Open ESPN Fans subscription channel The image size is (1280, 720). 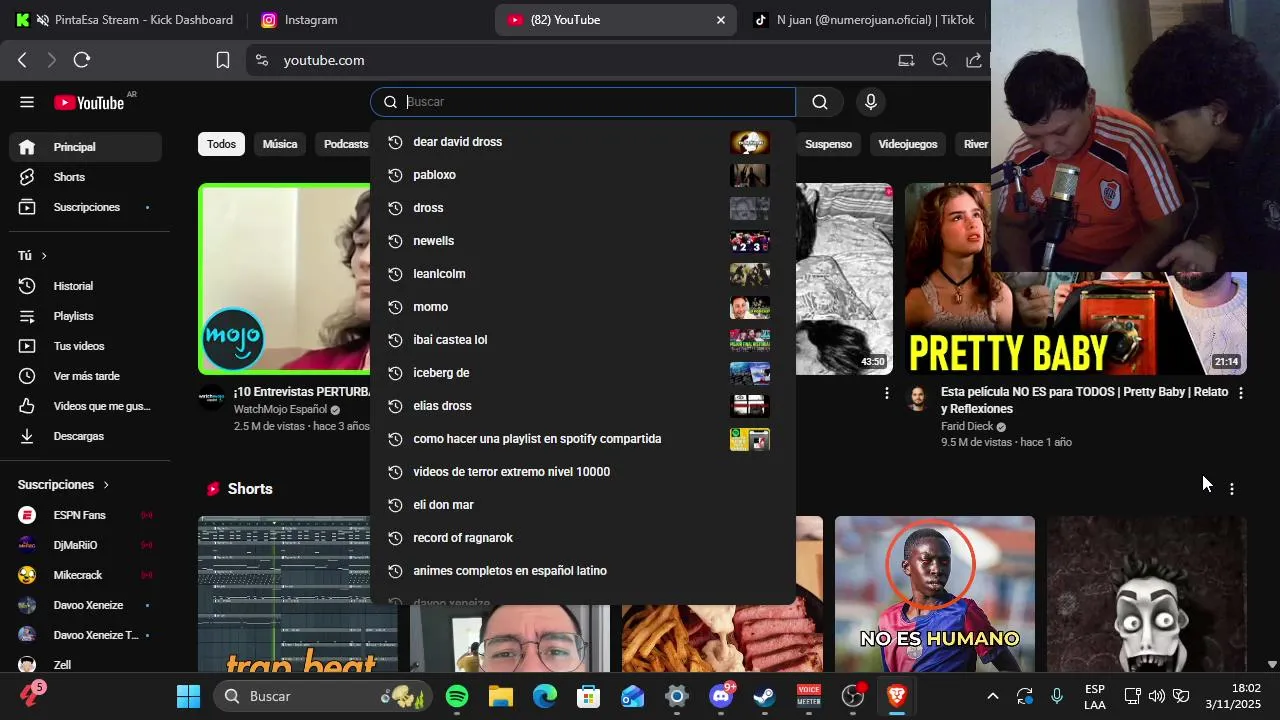(86, 515)
